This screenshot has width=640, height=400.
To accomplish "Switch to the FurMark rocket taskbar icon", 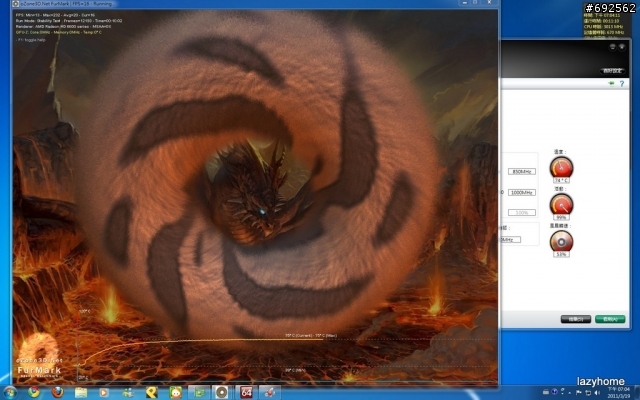I will tap(269, 393).
